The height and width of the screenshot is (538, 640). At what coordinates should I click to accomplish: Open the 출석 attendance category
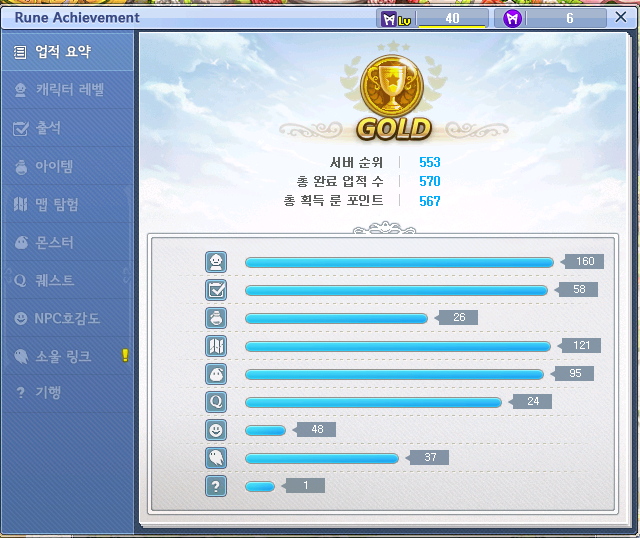[67, 128]
